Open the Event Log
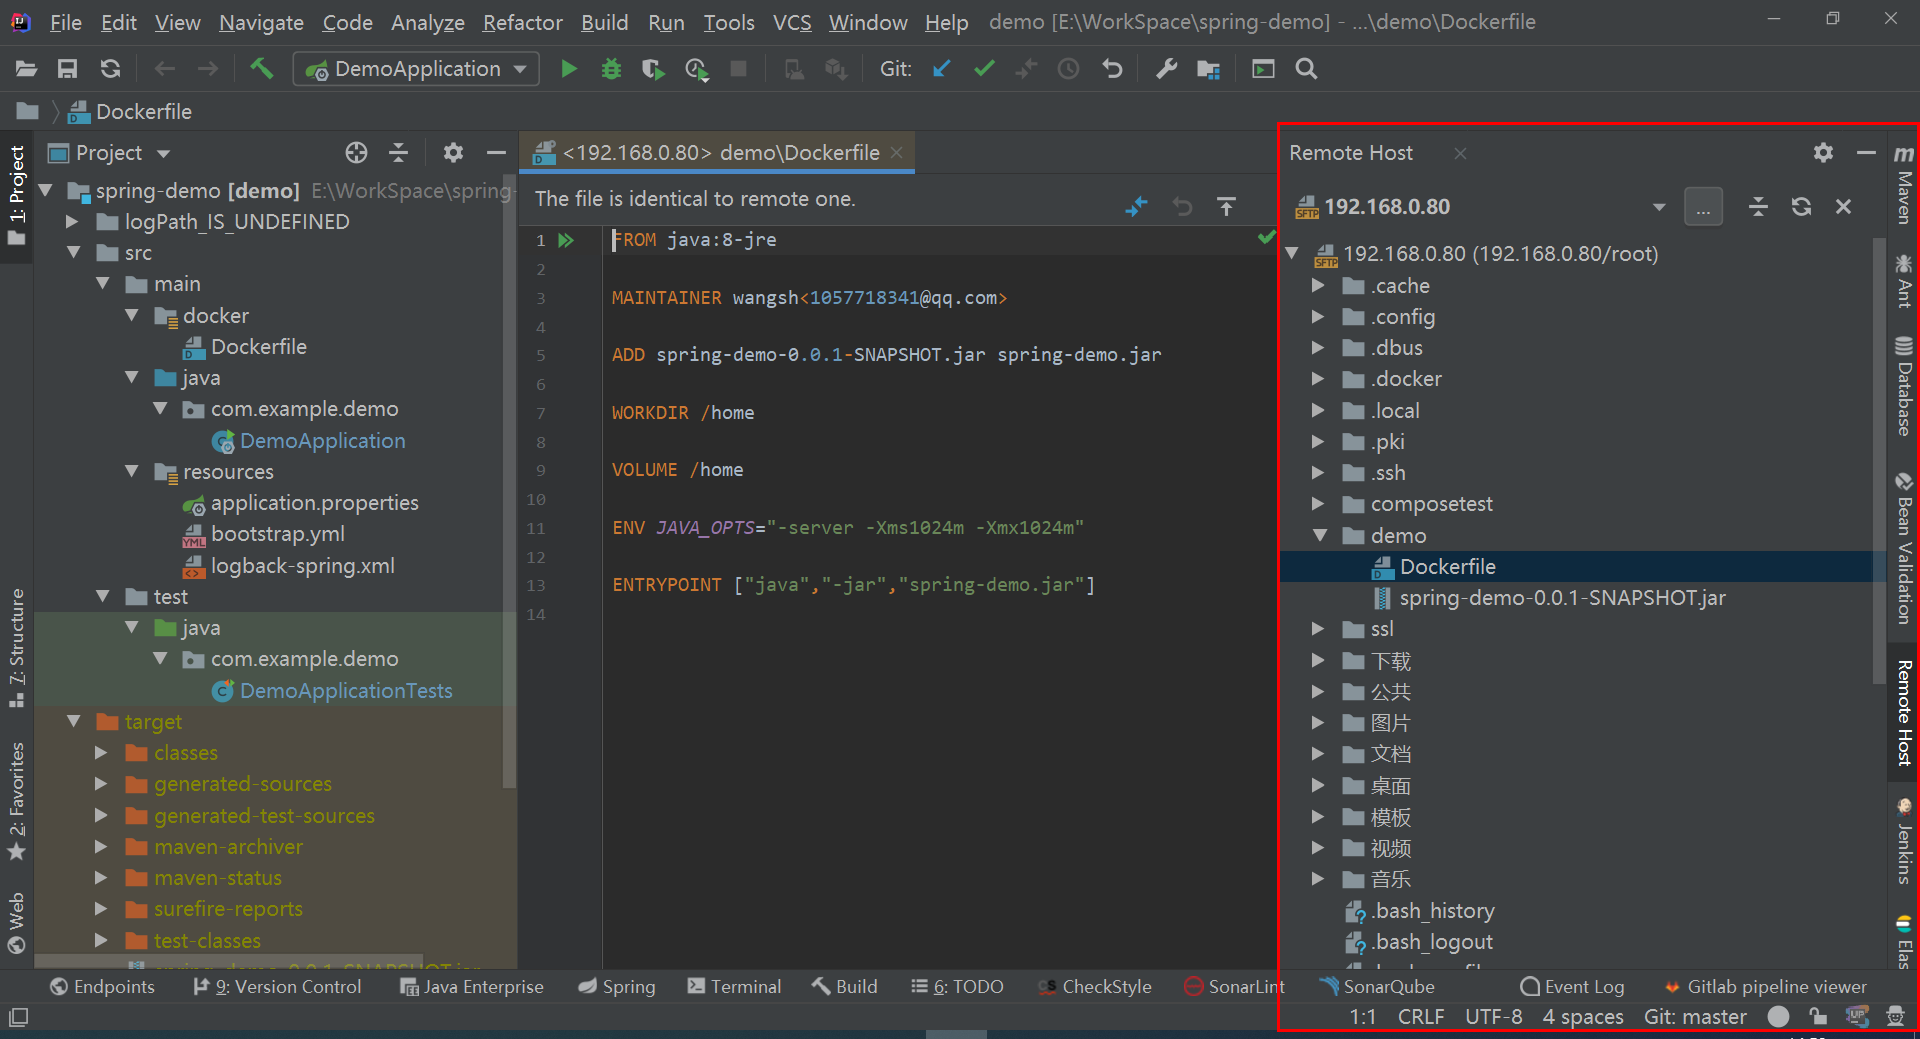The height and width of the screenshot is (1039, 1920). point(1572,986)
